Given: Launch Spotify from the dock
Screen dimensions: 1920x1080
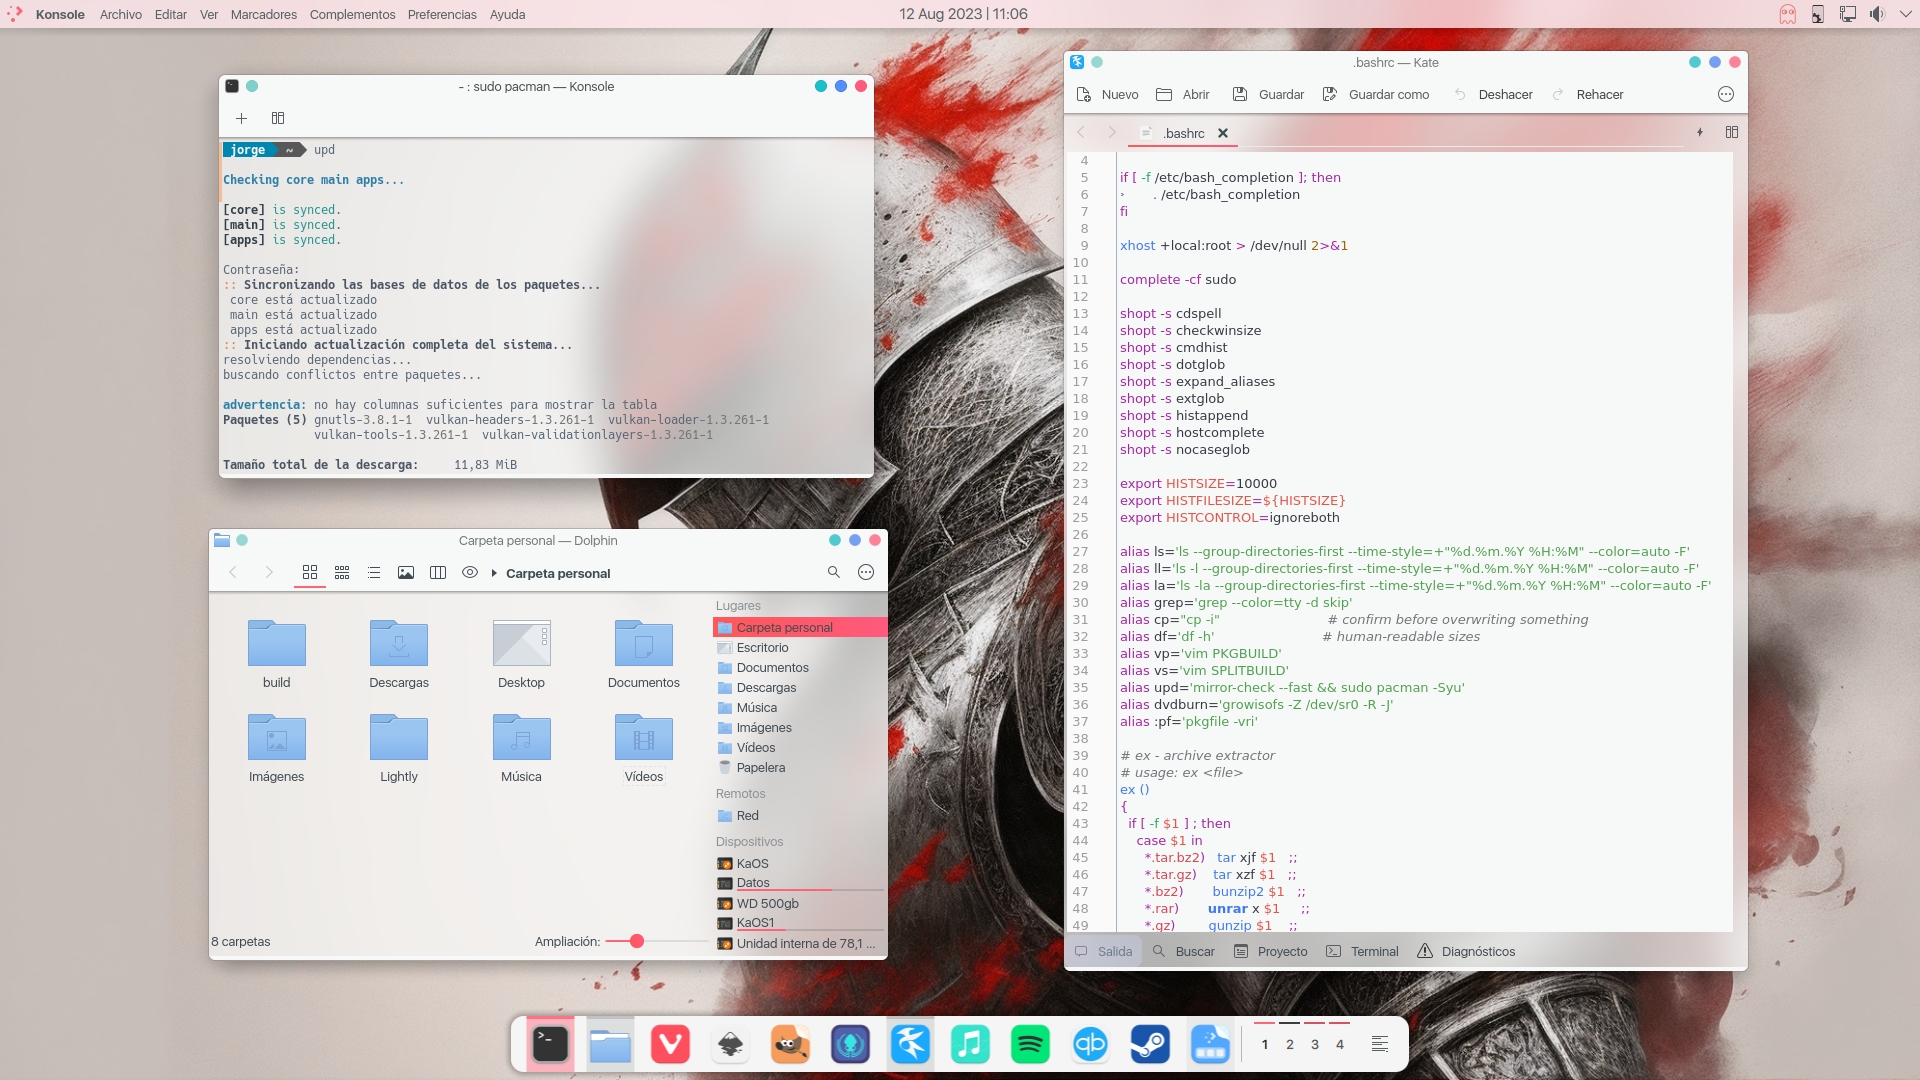Looking at the screenshot, I should [1030, 1045].
